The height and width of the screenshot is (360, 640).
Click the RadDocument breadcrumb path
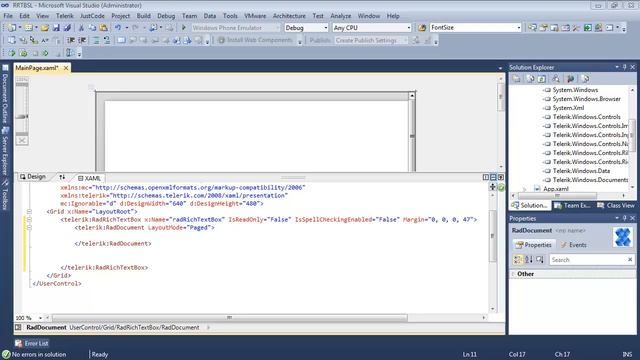click(x=134, y=327)
